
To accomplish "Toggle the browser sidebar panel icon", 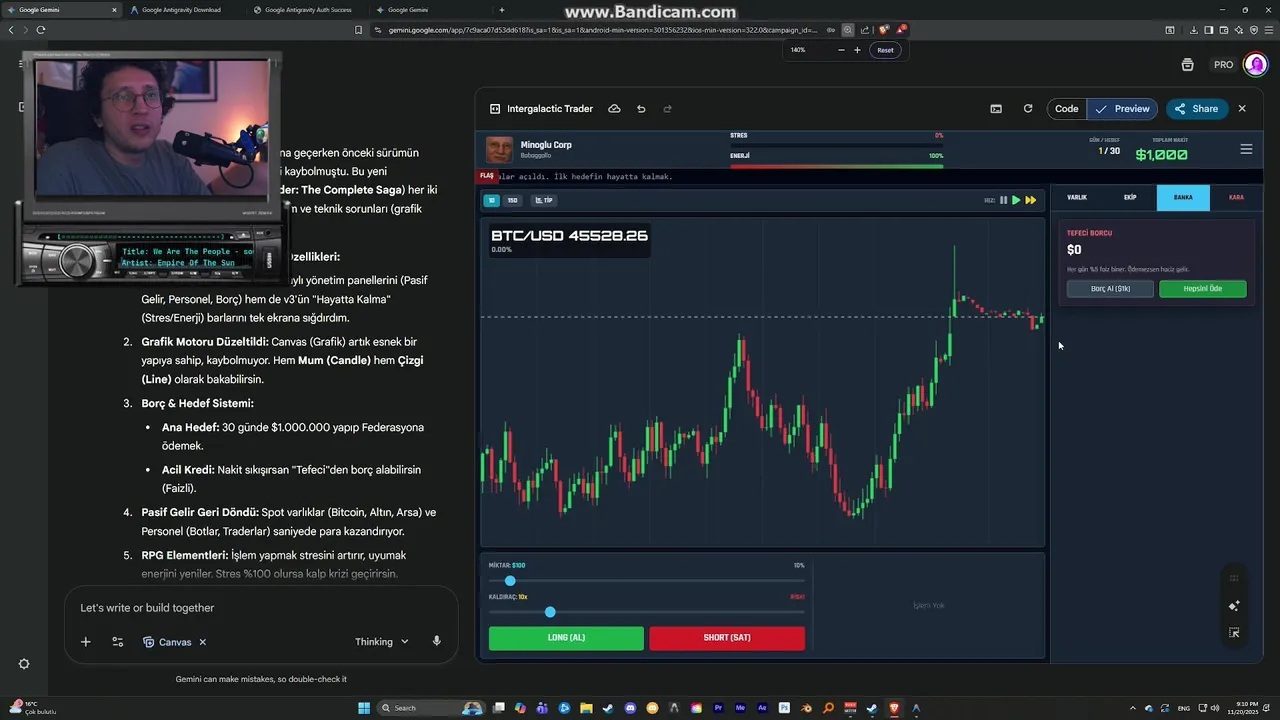I will [x=1209, y=30].
